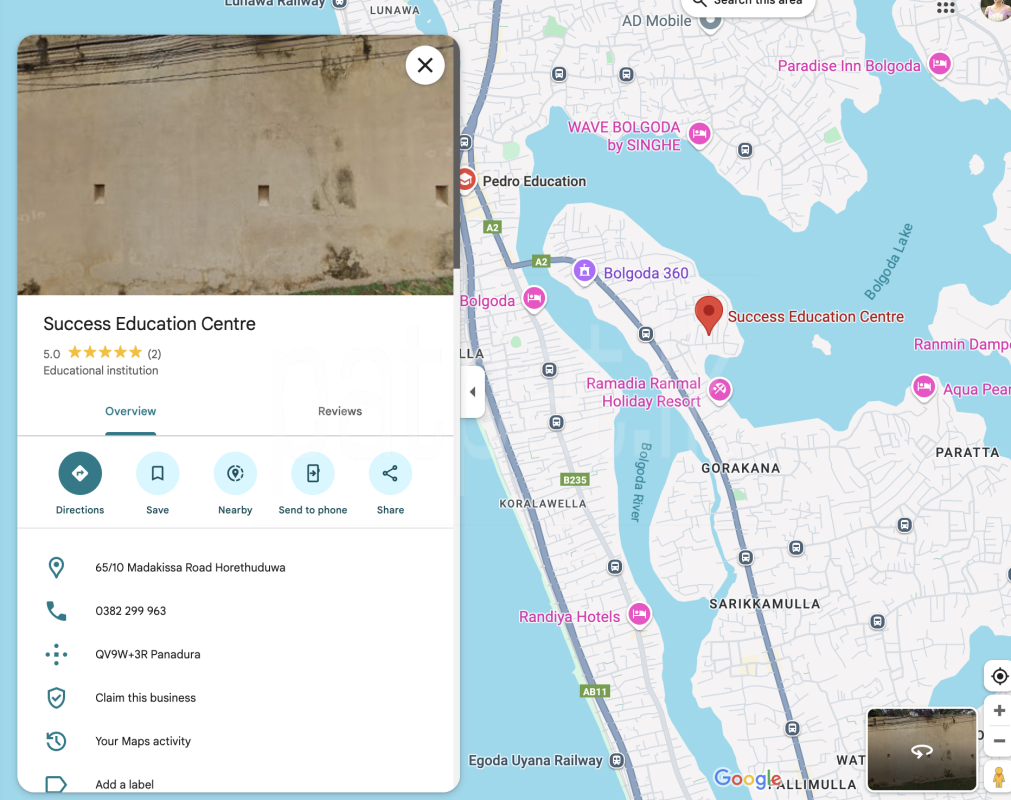Viewport: 1011px width, 800px height.
Task: Click the plus code dots icon
Action: click(56, 654)
